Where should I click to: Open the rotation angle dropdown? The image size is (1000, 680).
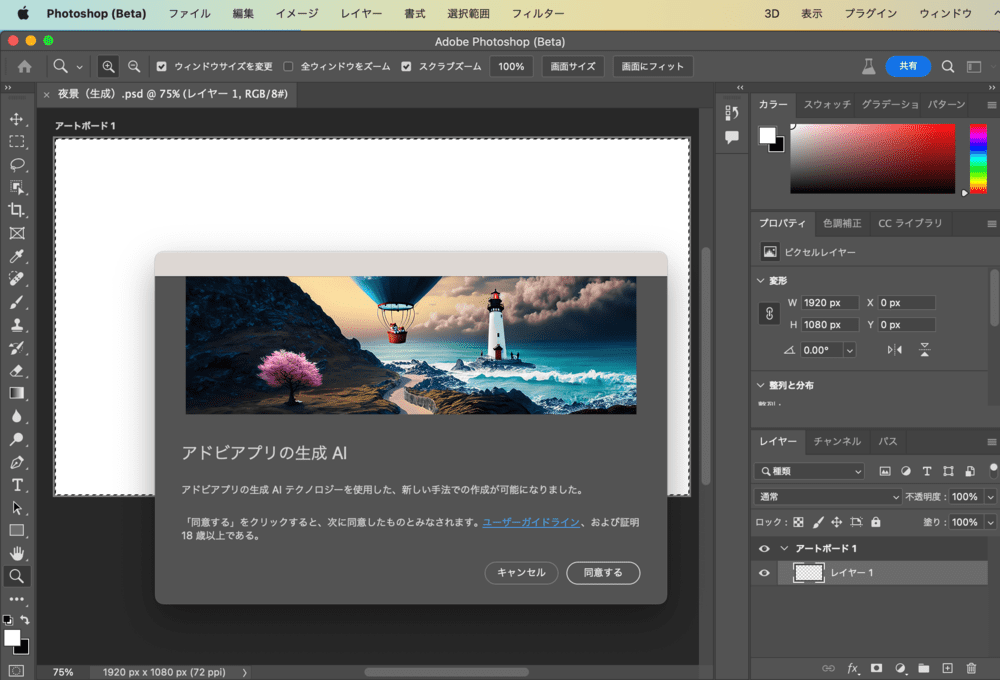click(849, 350)
